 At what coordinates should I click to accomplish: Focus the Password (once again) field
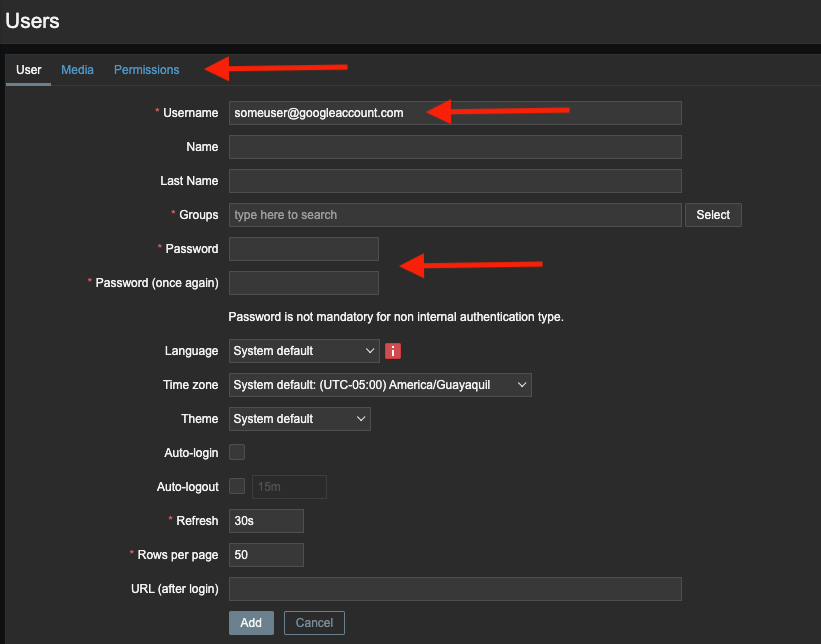click(304, 283)
